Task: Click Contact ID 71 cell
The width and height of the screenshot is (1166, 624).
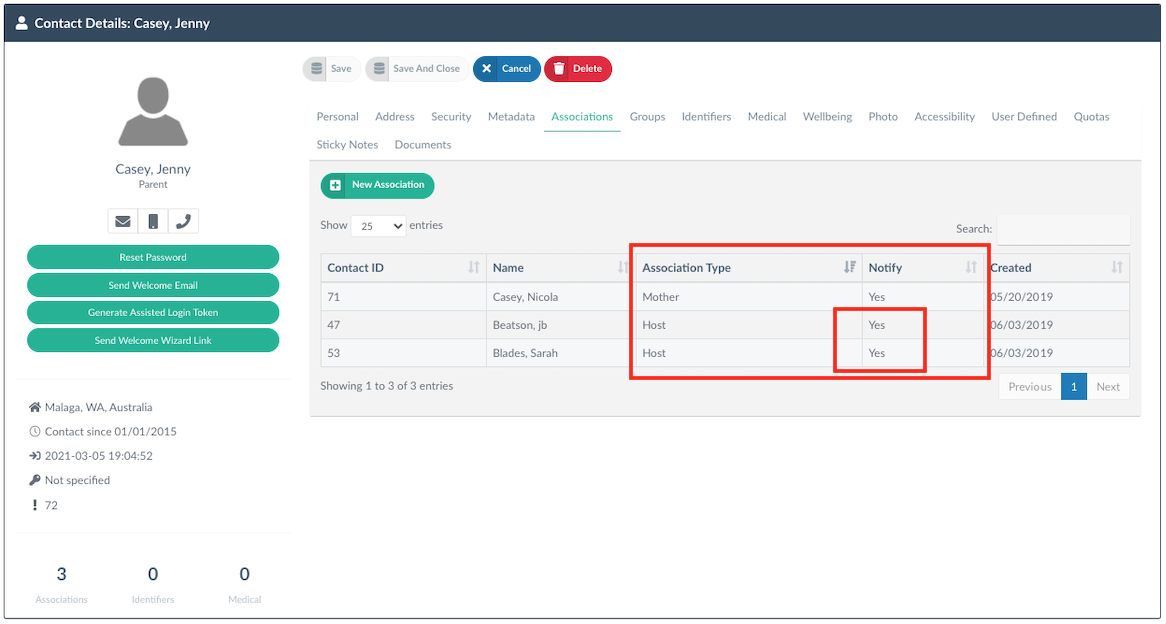Action: 404,297
